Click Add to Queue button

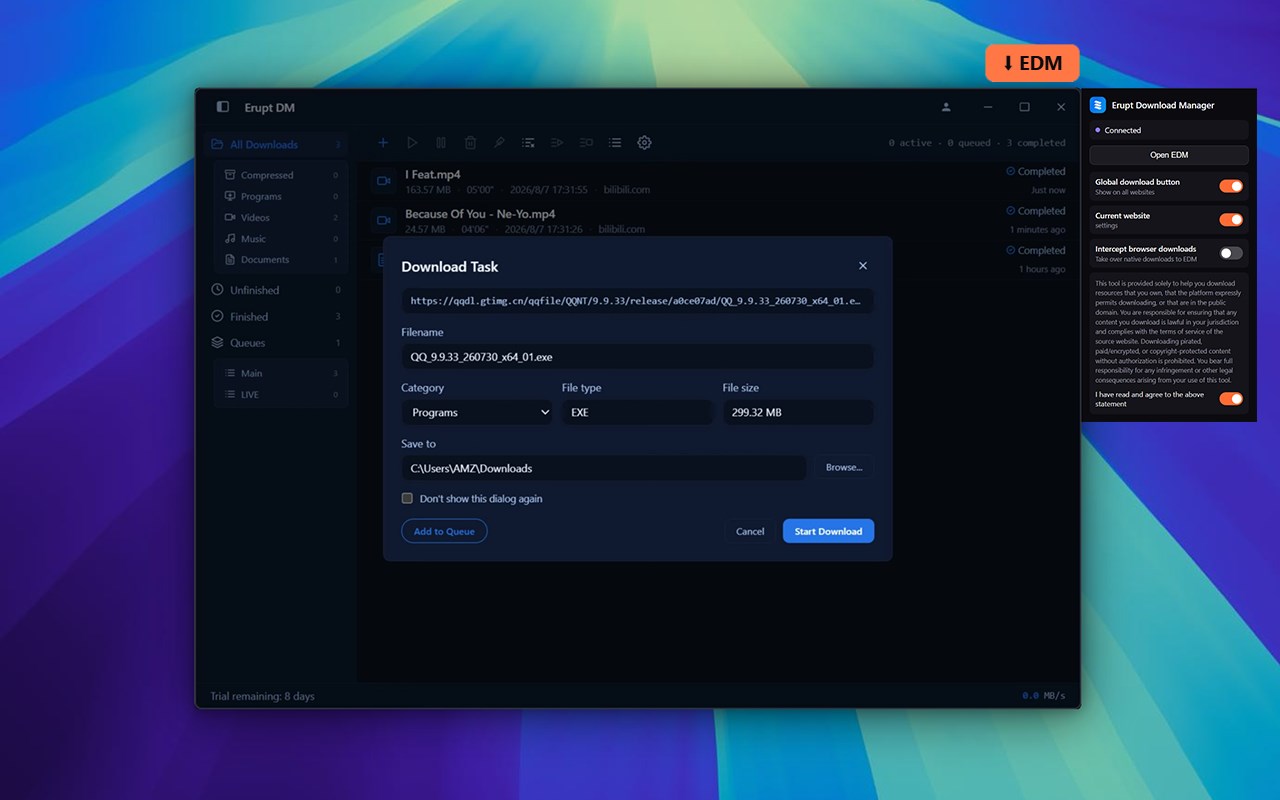(x=444, y=531)
